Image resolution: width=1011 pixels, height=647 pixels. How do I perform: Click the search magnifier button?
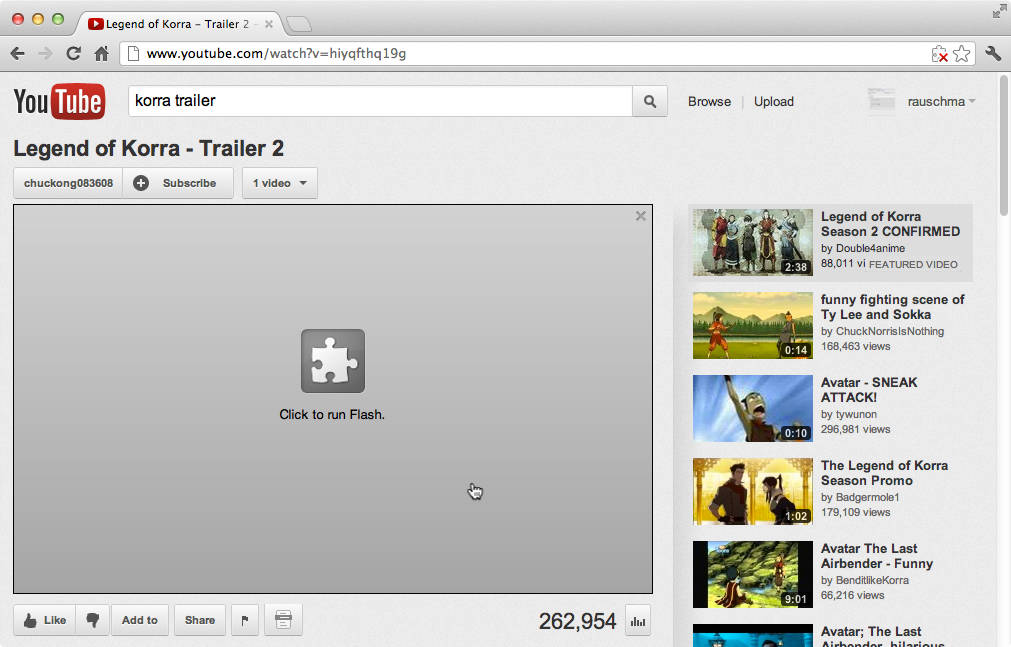click(x=650, y=101)
